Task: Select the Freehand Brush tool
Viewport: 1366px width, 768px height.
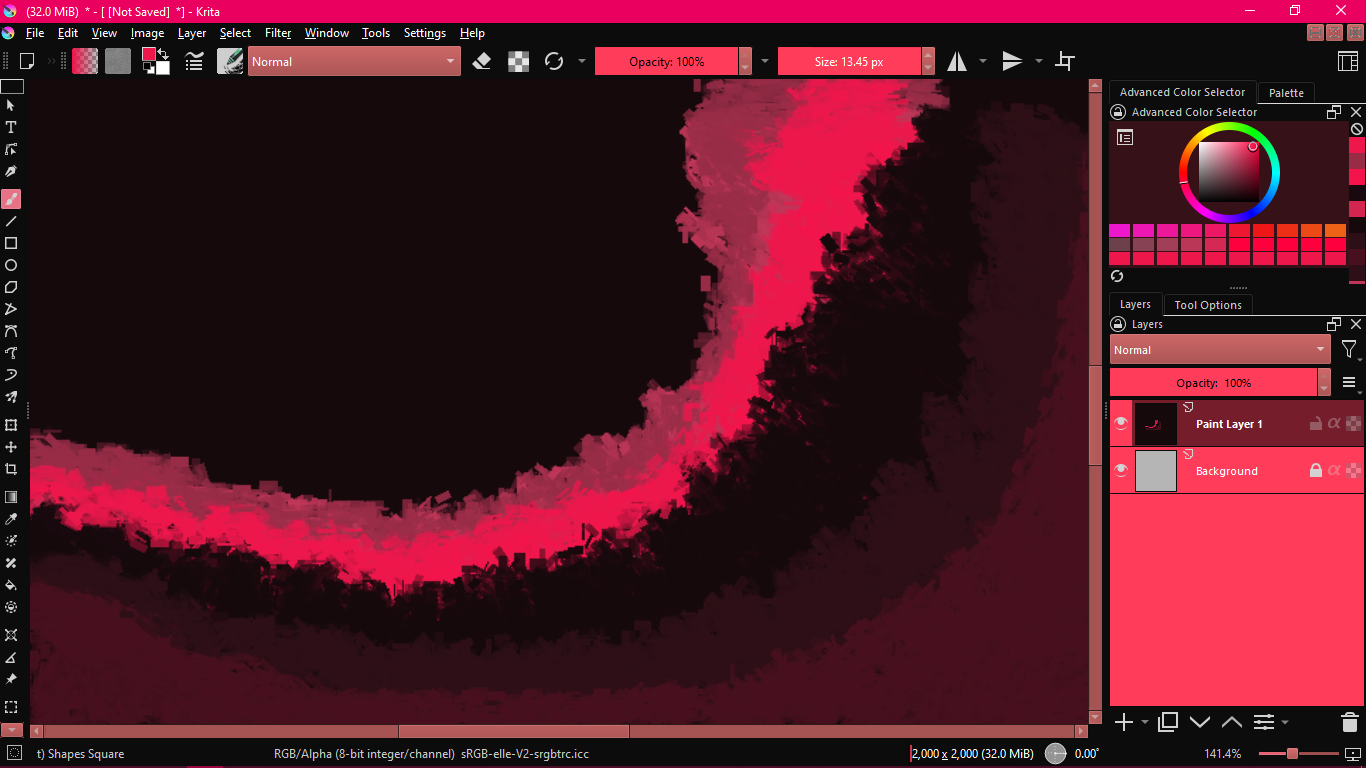Action: click(x=11, y=199)
